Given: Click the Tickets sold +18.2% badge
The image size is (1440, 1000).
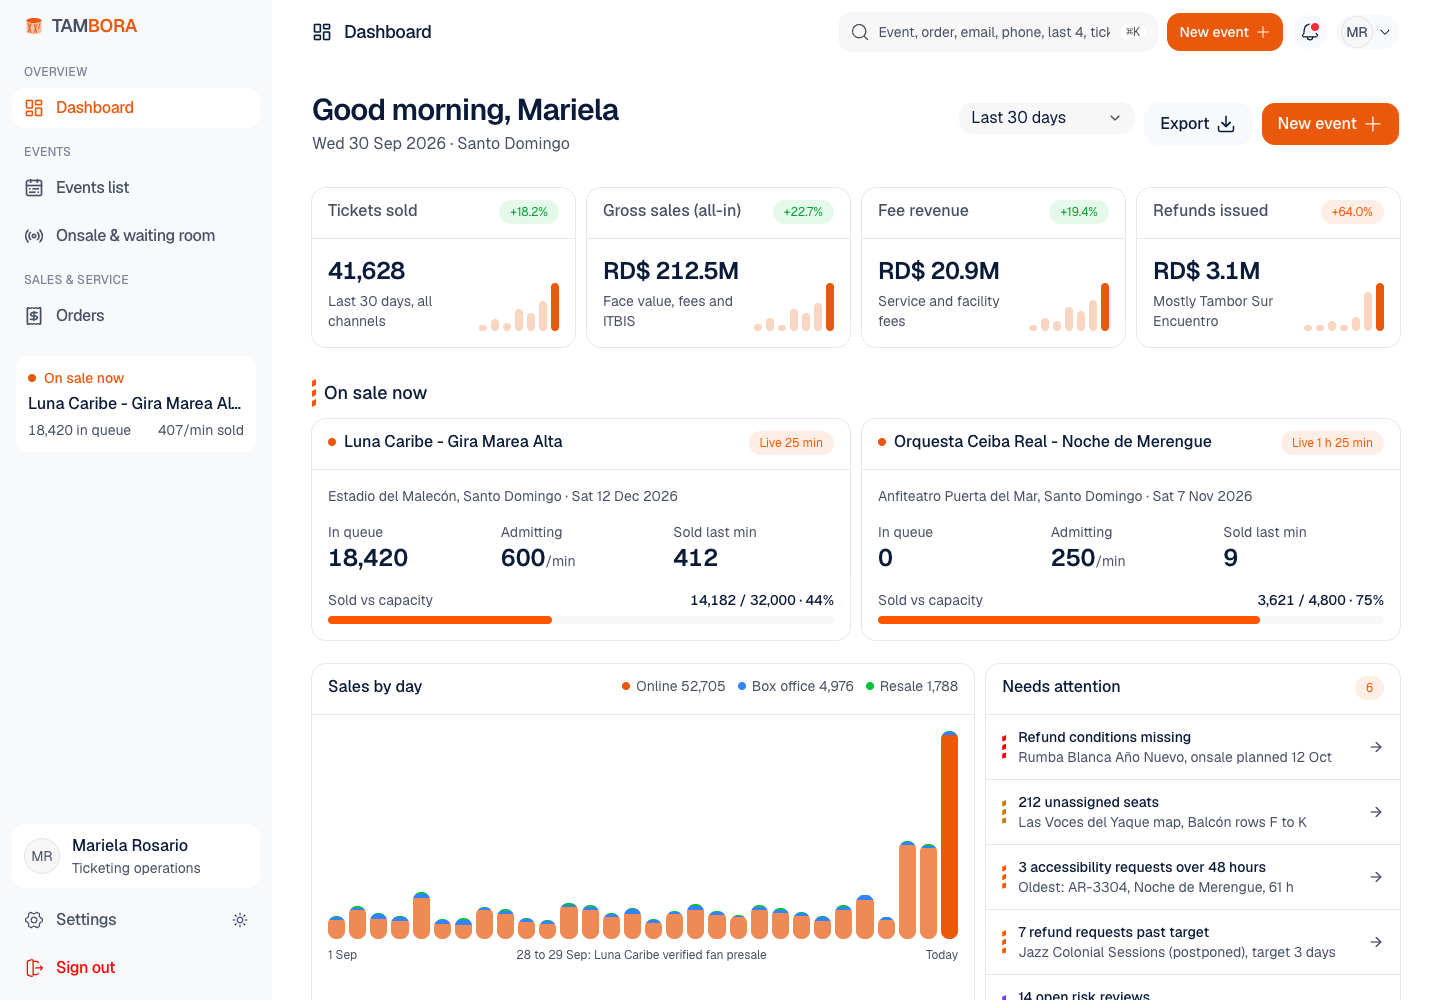Looking at the screenshot, I should [529, 212].
